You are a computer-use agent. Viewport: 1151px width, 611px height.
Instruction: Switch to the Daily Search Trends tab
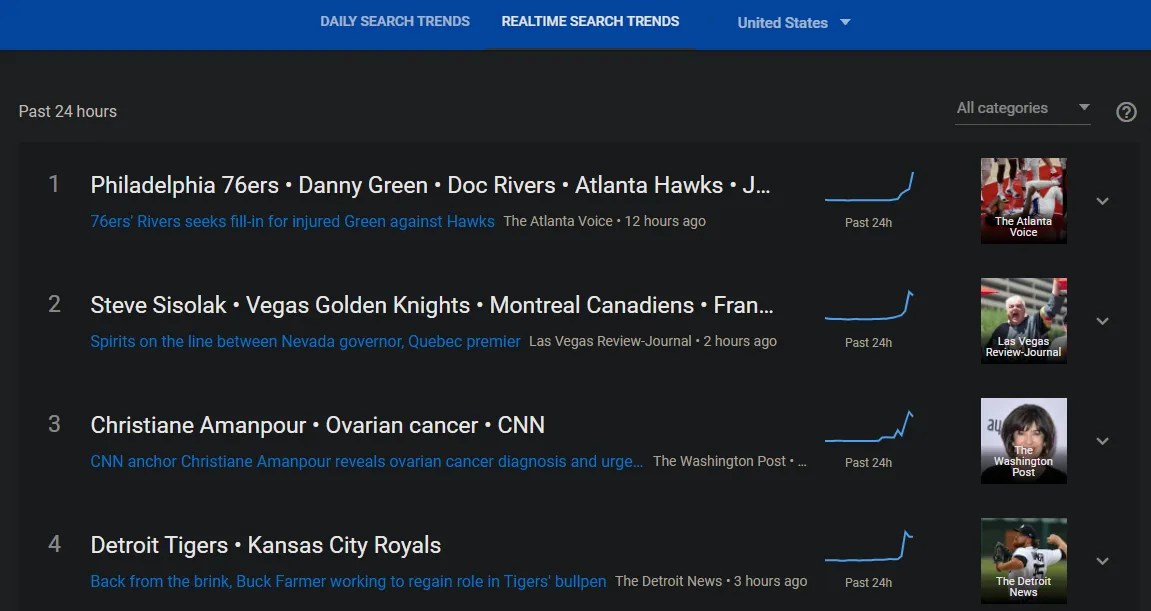[x=394, y=21]
